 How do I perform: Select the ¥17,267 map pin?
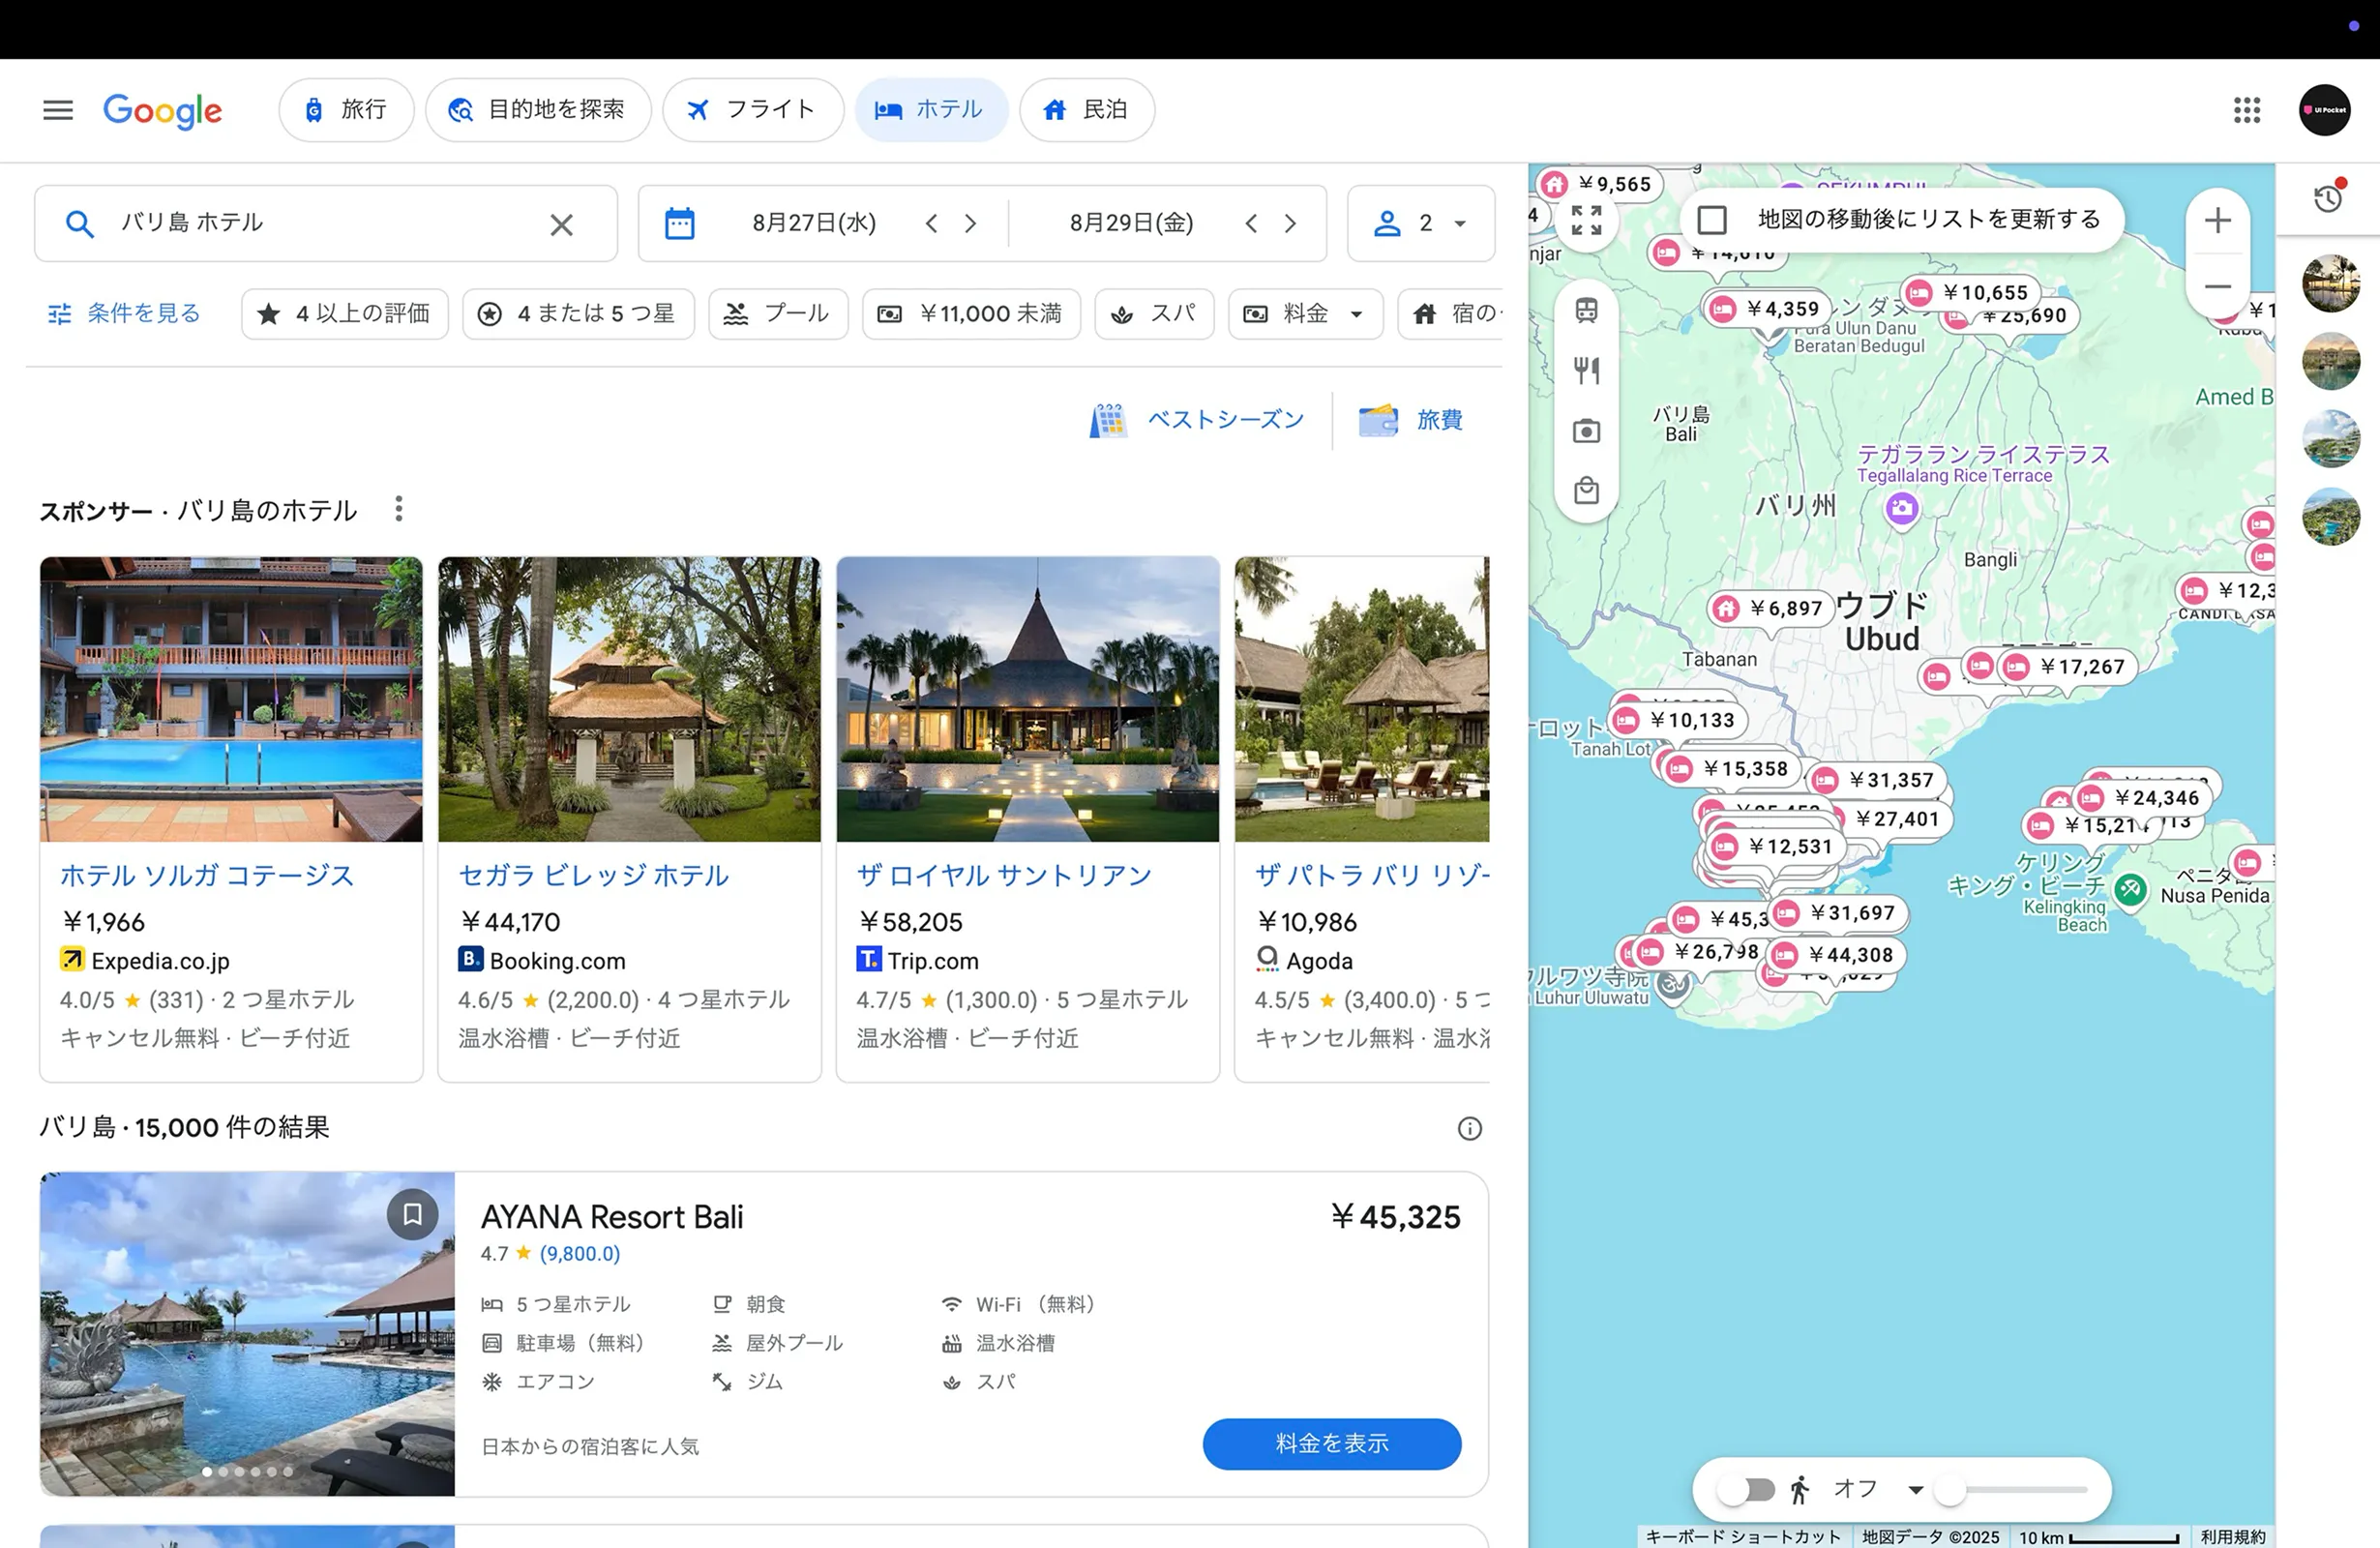pos(2067,667)
